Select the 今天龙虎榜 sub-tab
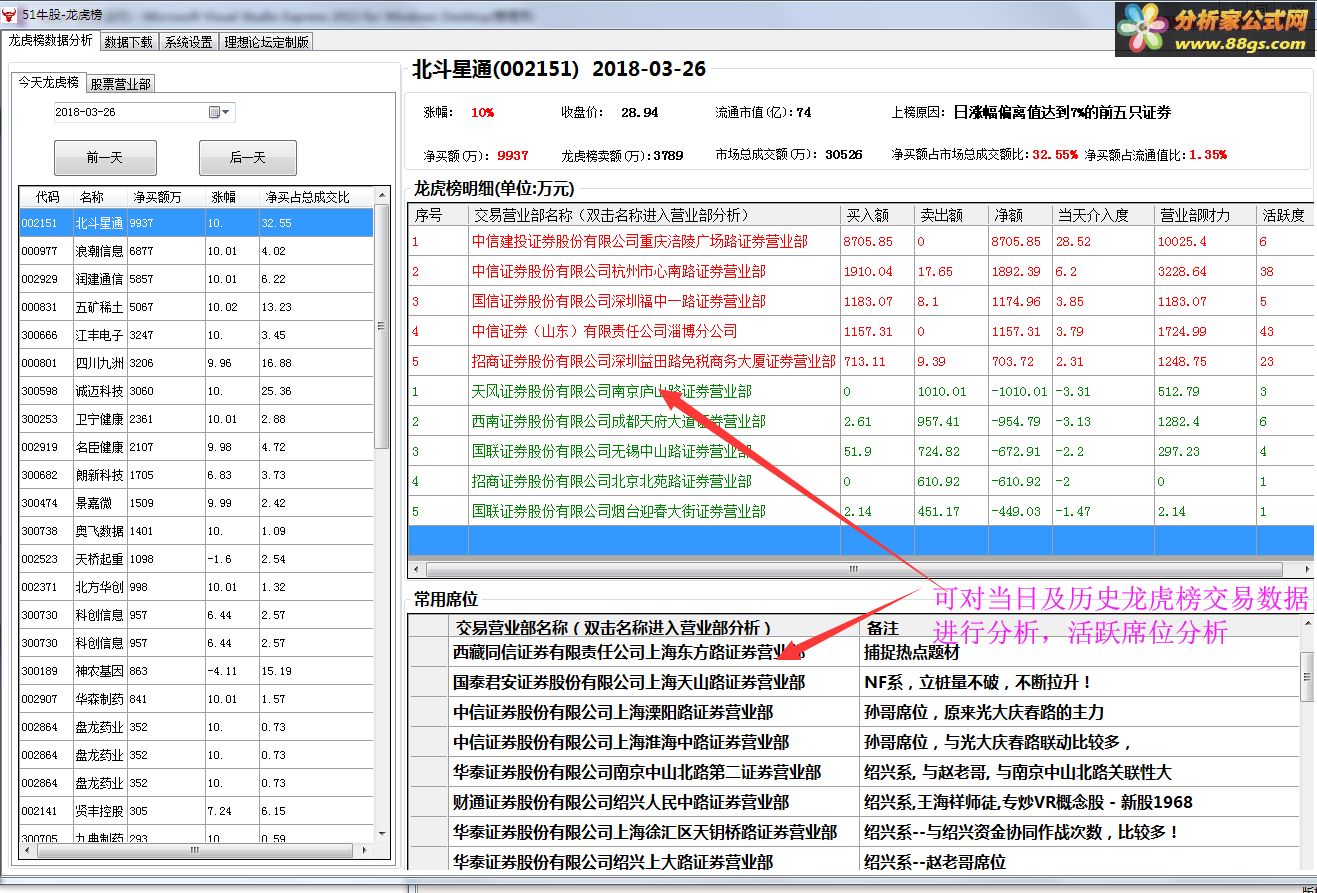The height and width of the screenshot is (893, 1317). coord(48,83)
